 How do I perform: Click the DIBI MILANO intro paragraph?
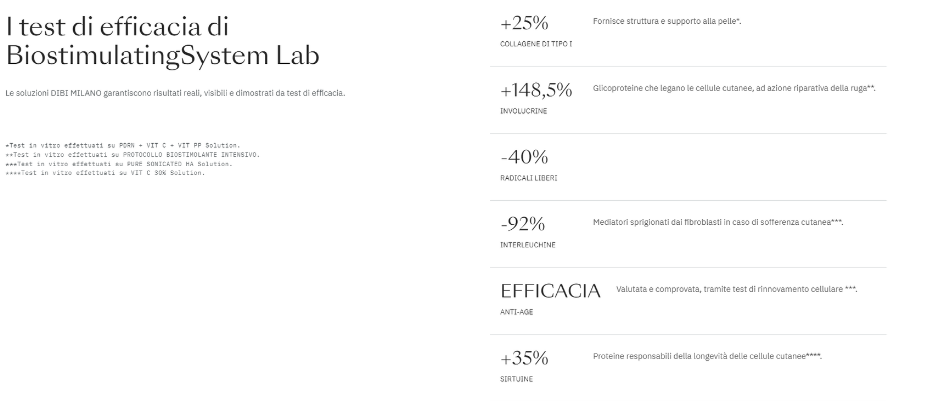pyautogui.click(x=175, y=93)
